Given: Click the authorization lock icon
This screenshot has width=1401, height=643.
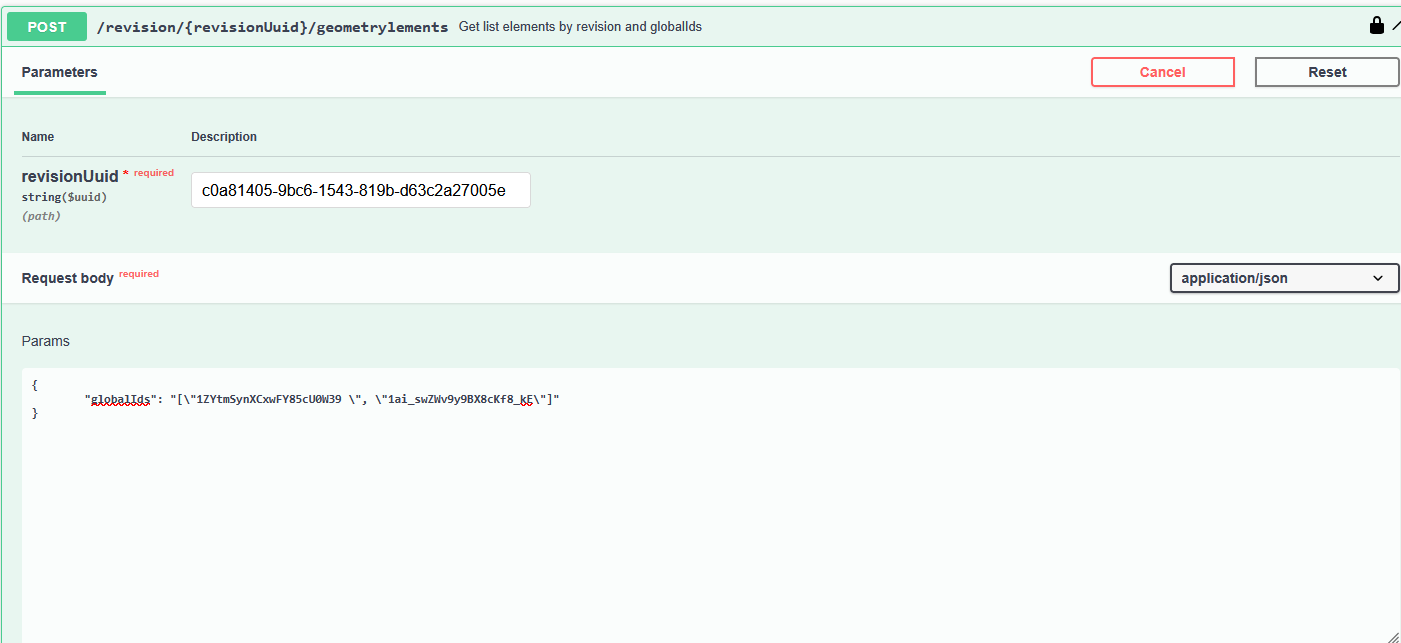Looking at the screenshot, I should [1377, 26].
